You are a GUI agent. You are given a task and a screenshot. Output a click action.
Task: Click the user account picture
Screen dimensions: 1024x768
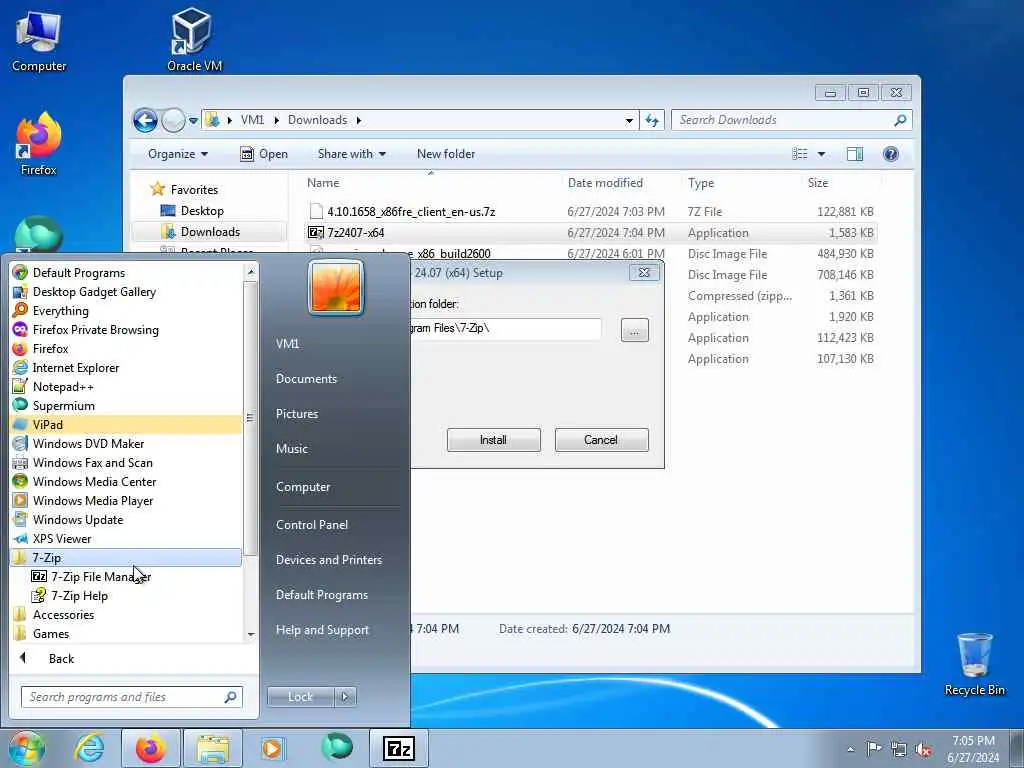[x=336, y=288]
